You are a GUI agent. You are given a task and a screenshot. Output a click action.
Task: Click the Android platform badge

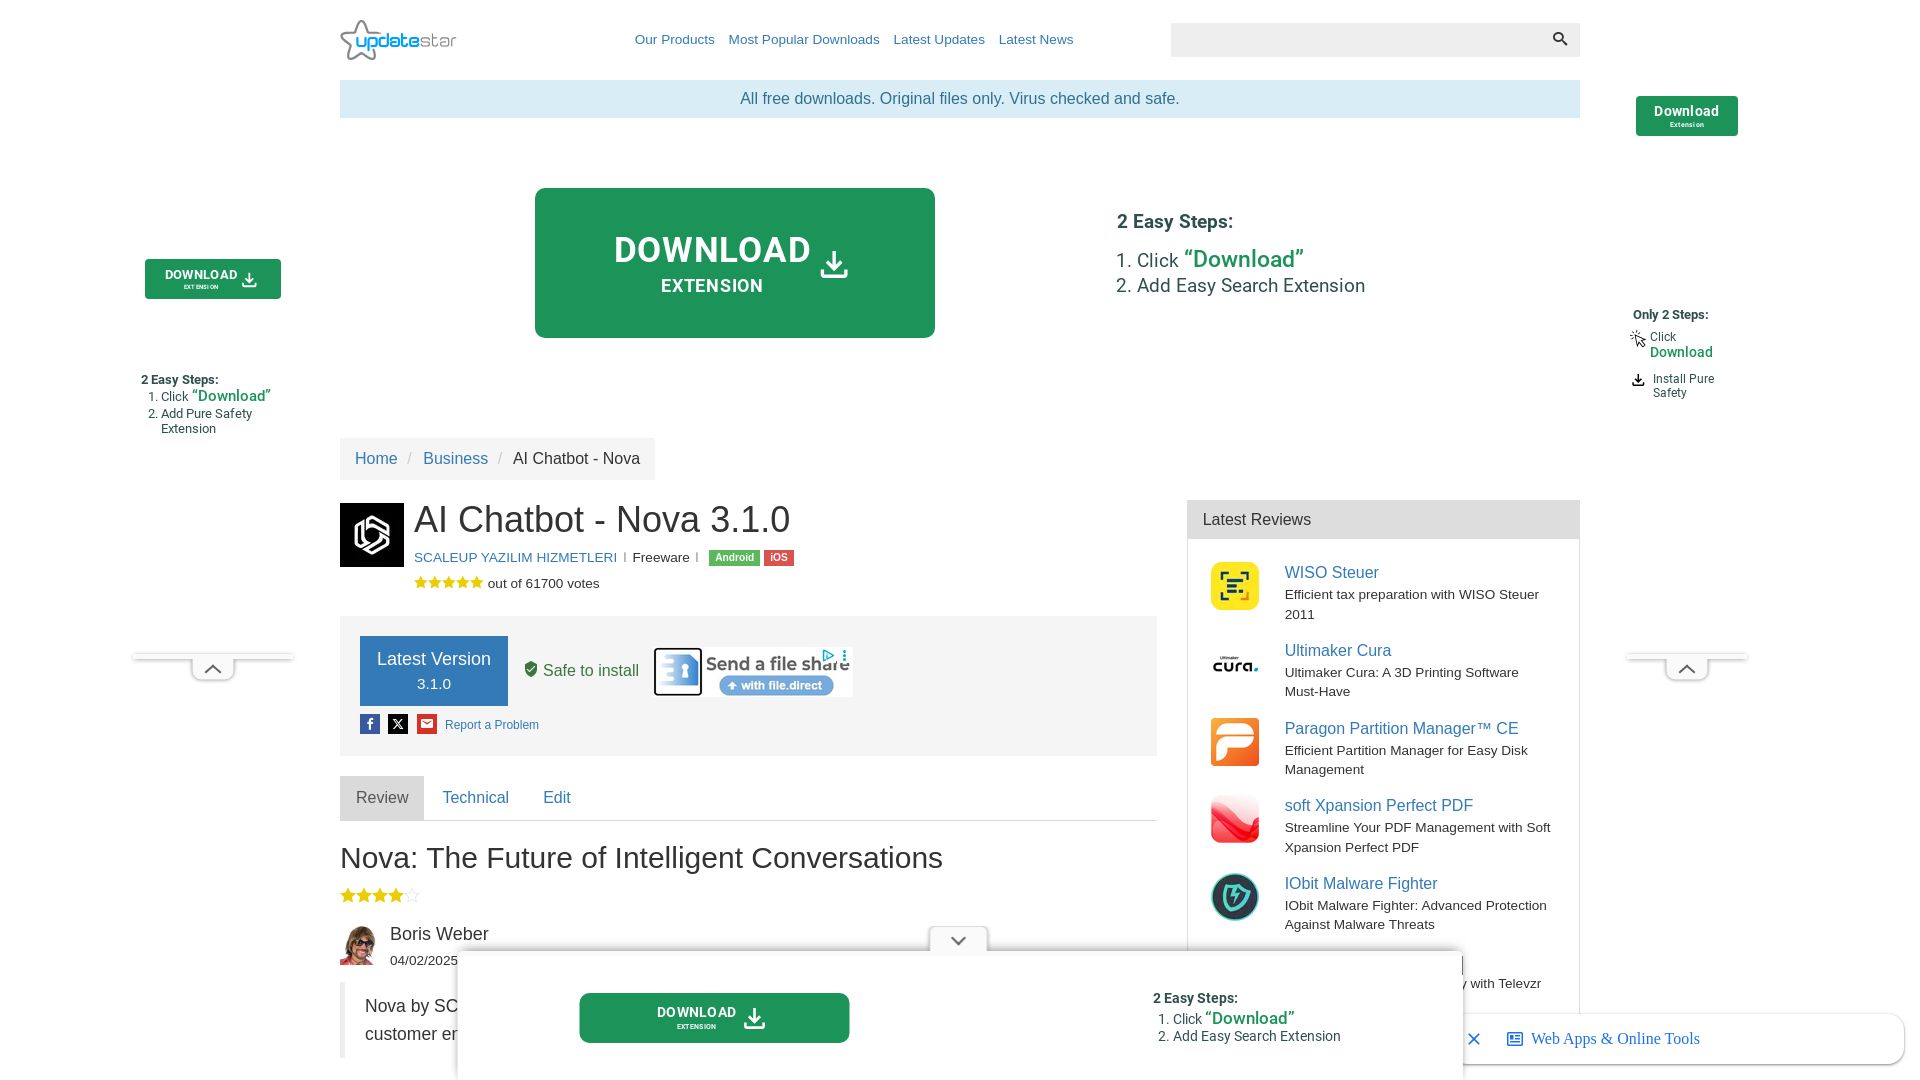tap(734, 558)
